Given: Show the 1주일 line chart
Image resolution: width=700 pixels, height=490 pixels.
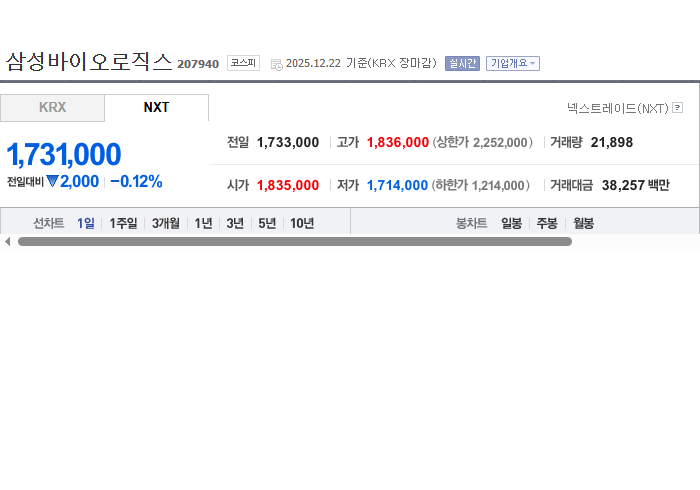Looking at the screenshot, I should 123,223.
